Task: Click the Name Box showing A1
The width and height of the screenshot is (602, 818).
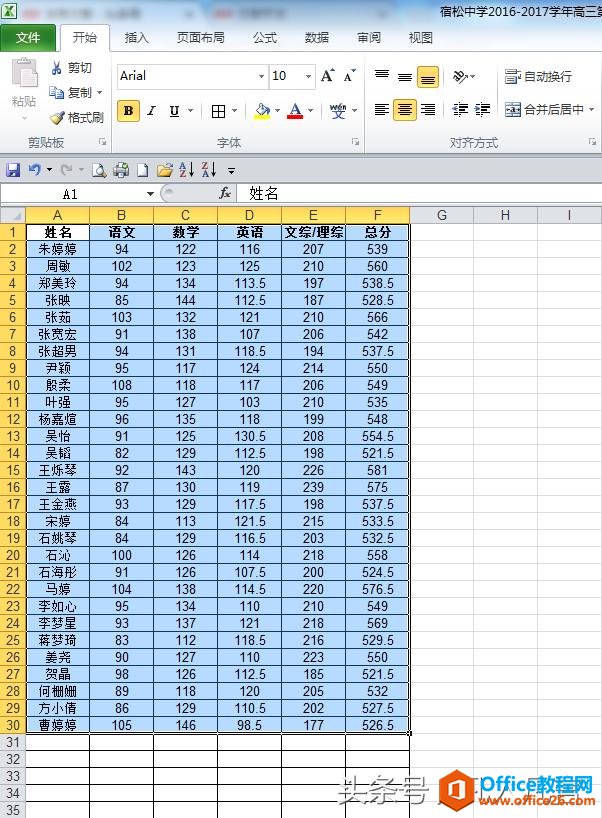Action: click(x=72, y=194)
